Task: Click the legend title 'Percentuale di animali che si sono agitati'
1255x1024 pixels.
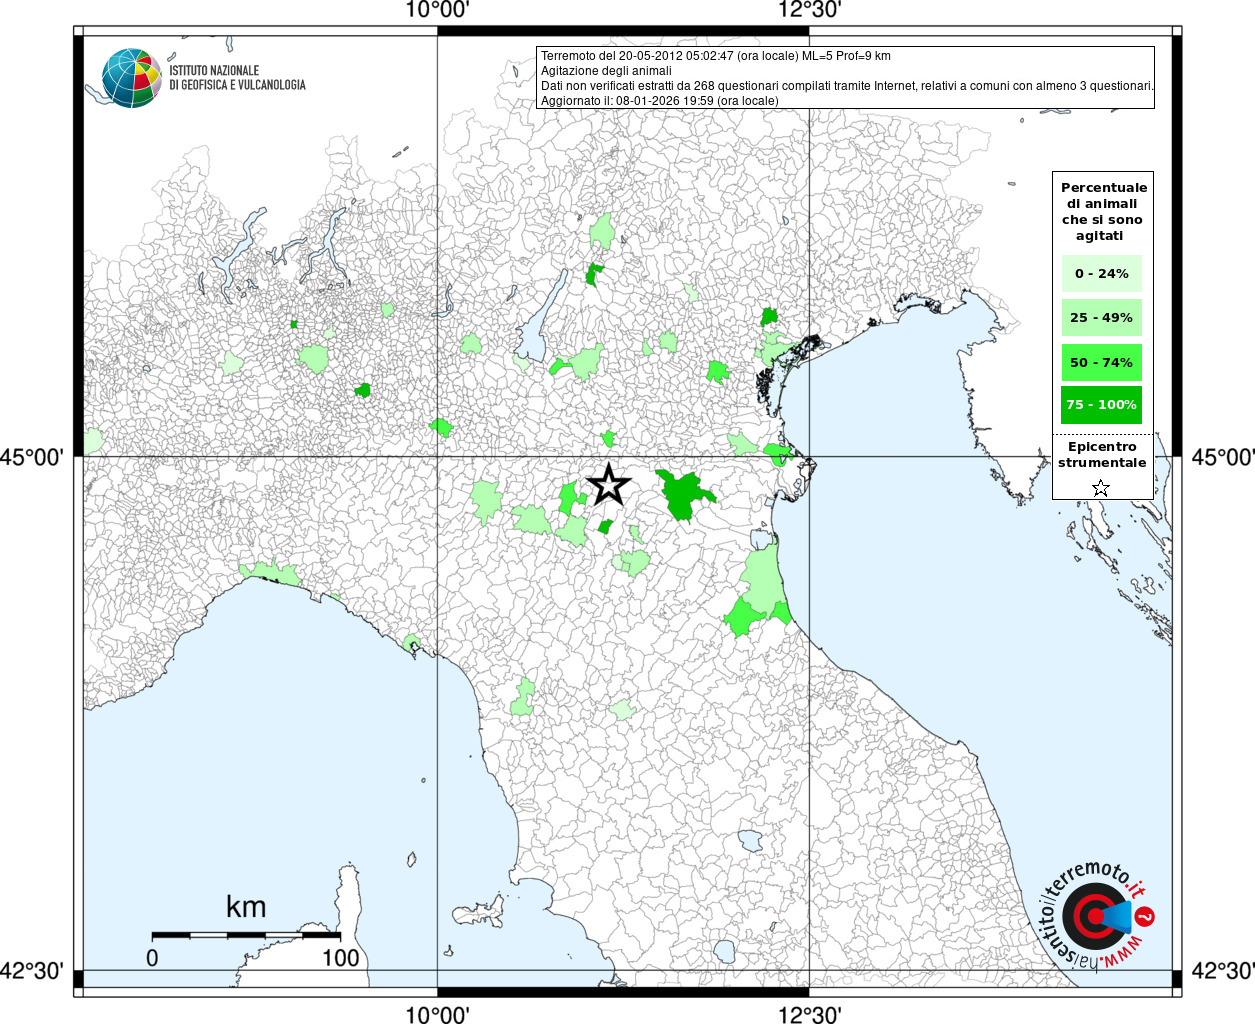Action: 1103,212
